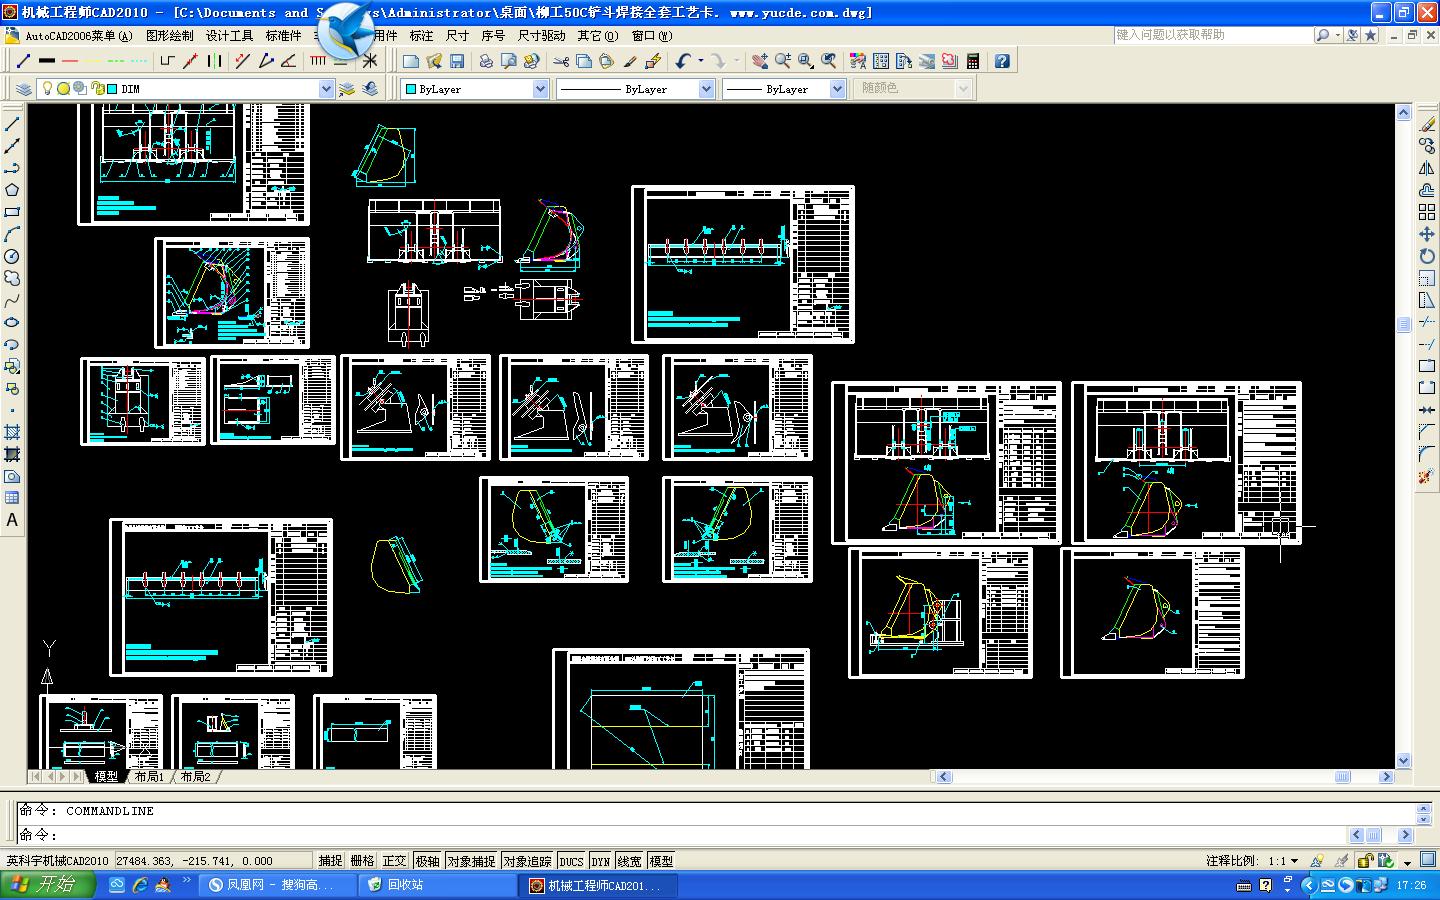Click the 模型 status bar button
The width and height of the screenshot is (1440, 900).
click(x=661, y=861)
